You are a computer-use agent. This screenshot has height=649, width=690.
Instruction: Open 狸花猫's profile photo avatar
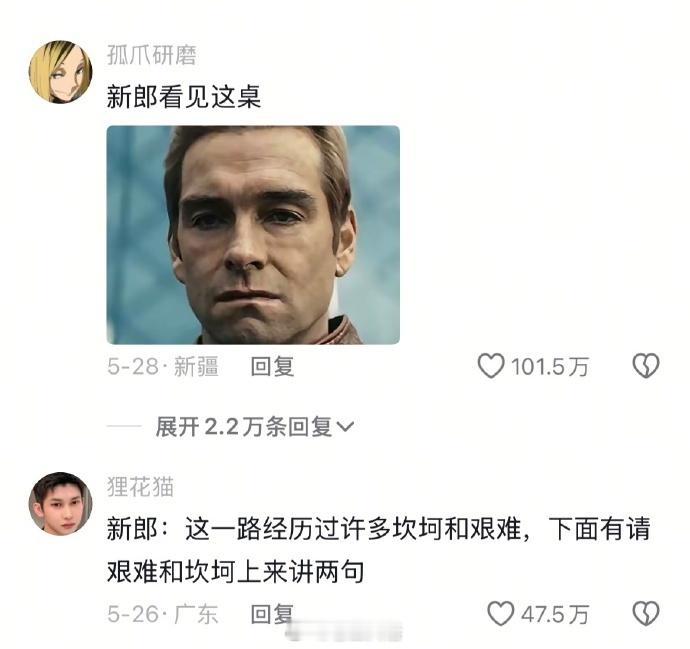pos(60,504)
